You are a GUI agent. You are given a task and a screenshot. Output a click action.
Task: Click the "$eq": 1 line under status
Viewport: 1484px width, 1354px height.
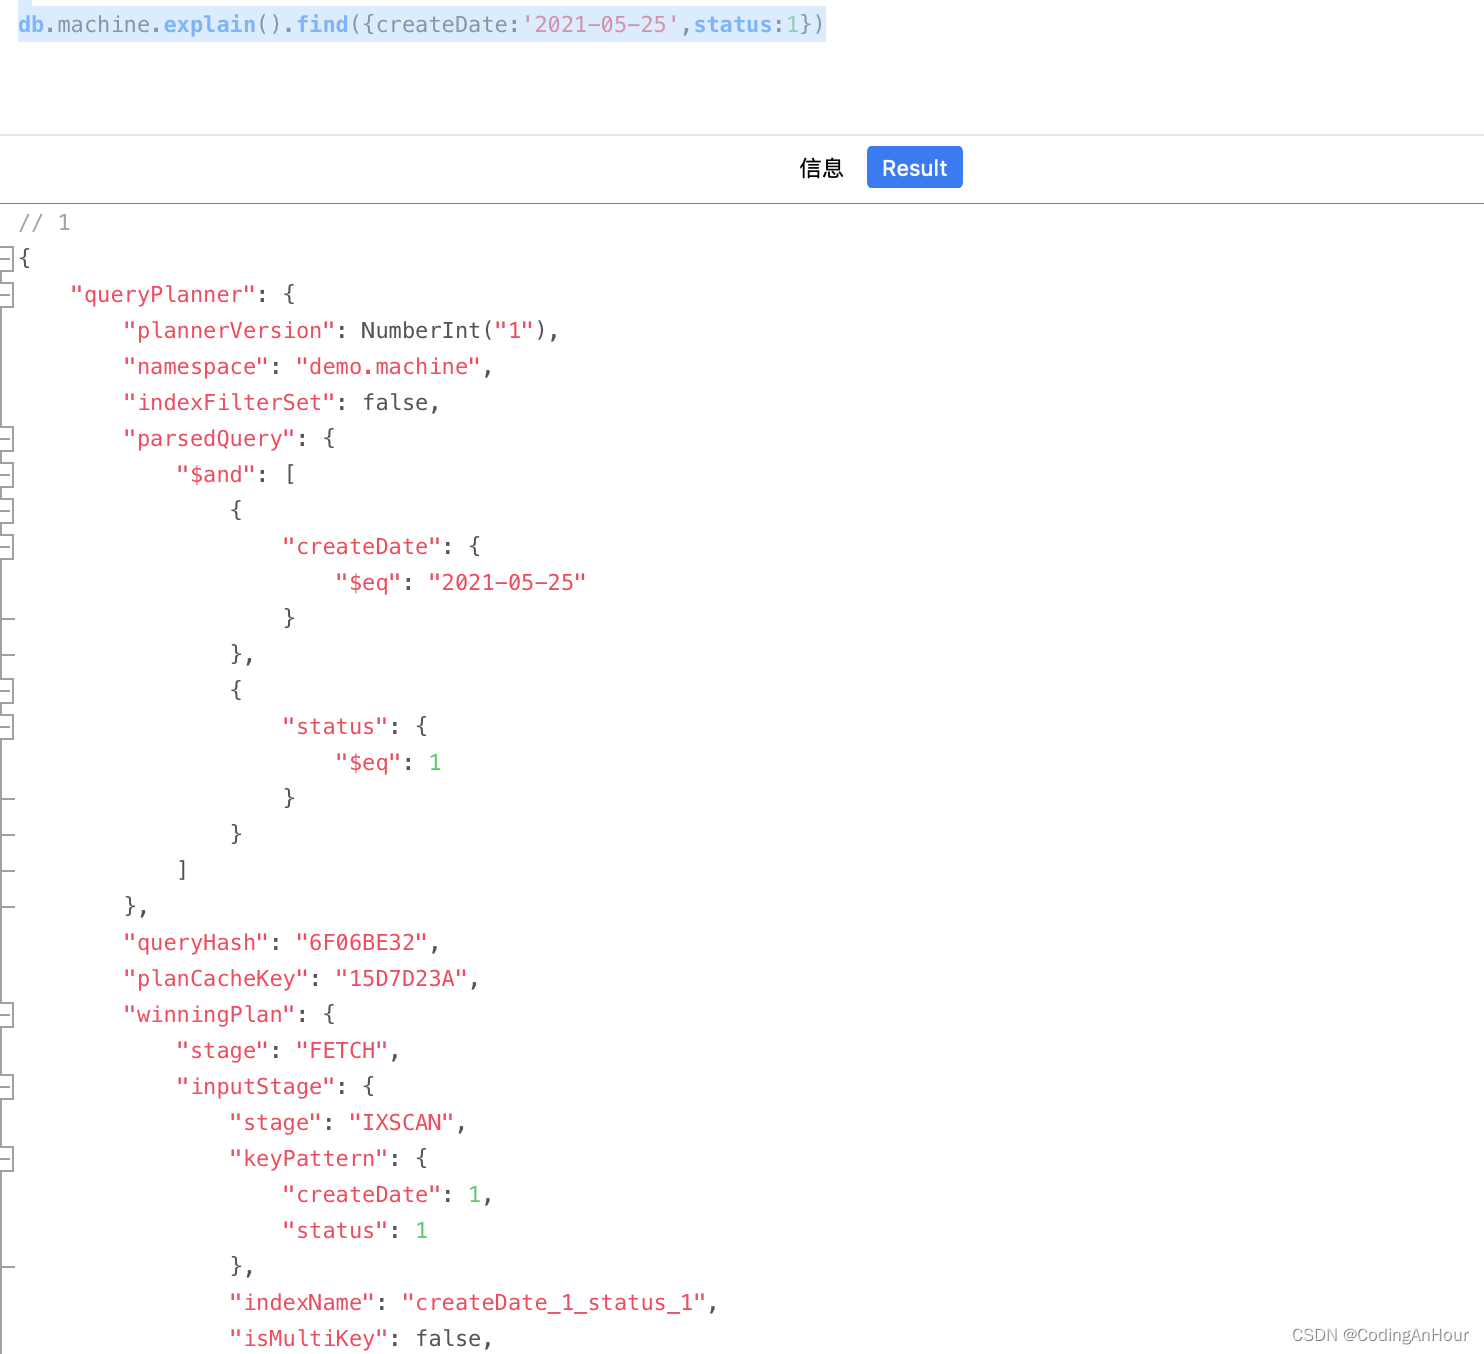pyautogui.click(x=389, y=762)
